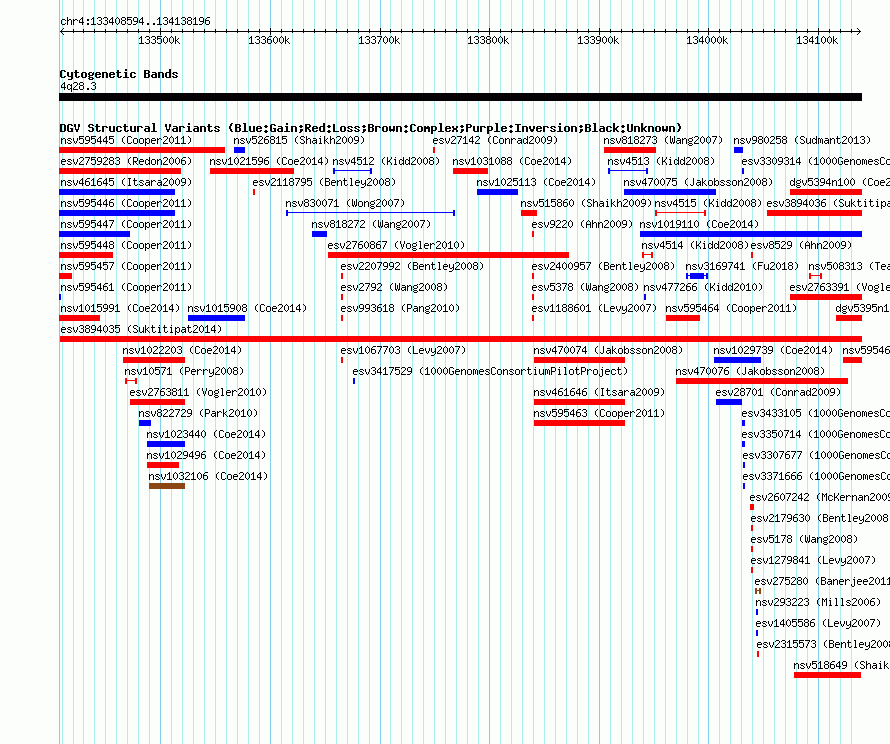The height and width of the screenshot is (744, 890).
Task: Open nsv1025113 (Coe2014) variant
Action: point(497,192)
